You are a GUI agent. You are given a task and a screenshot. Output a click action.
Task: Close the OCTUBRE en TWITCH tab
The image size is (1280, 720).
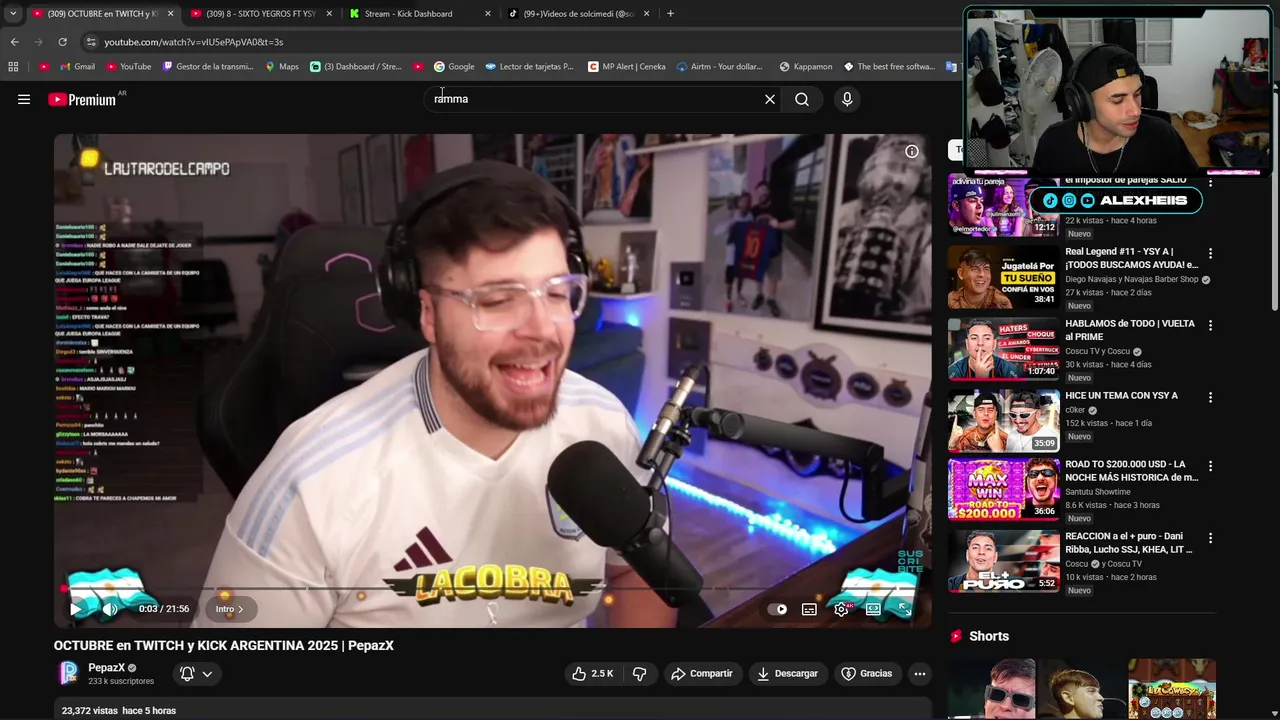pos(170,14)
